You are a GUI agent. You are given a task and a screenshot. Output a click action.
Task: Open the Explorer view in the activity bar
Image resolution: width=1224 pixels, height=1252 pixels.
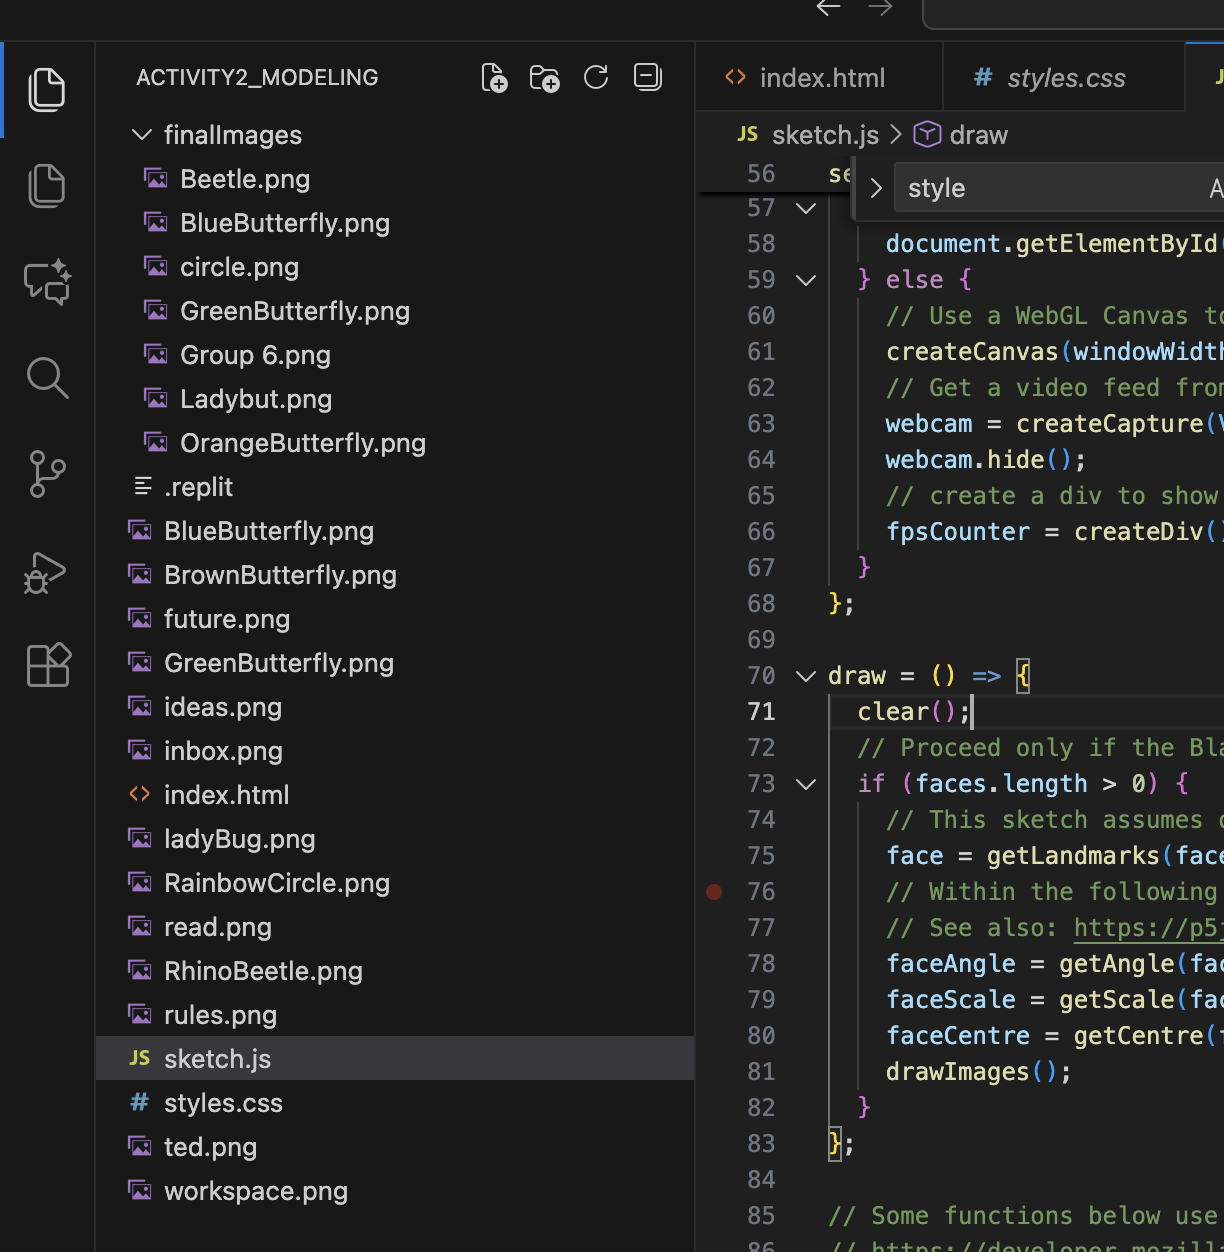pos(47,88)
